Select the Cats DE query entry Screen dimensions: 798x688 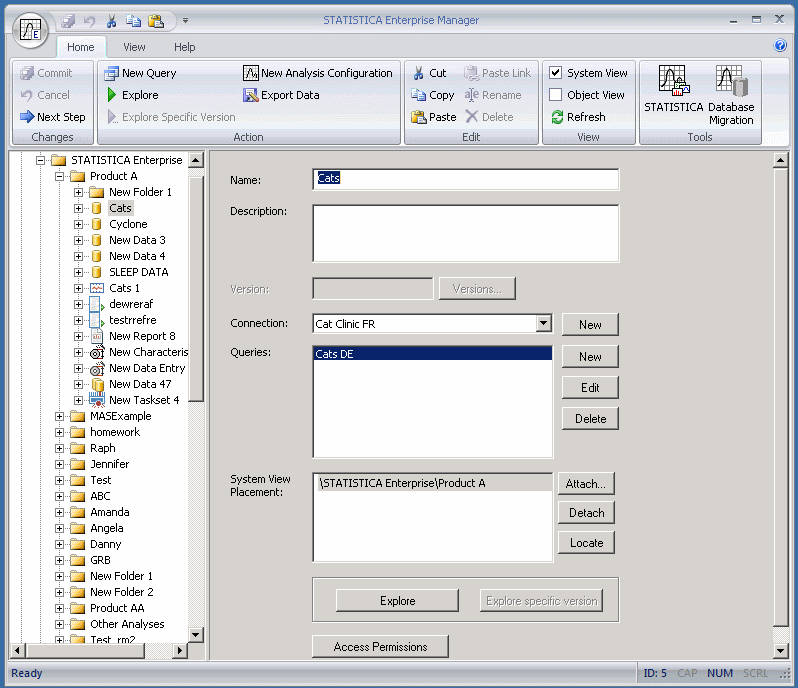coord(433,354)
